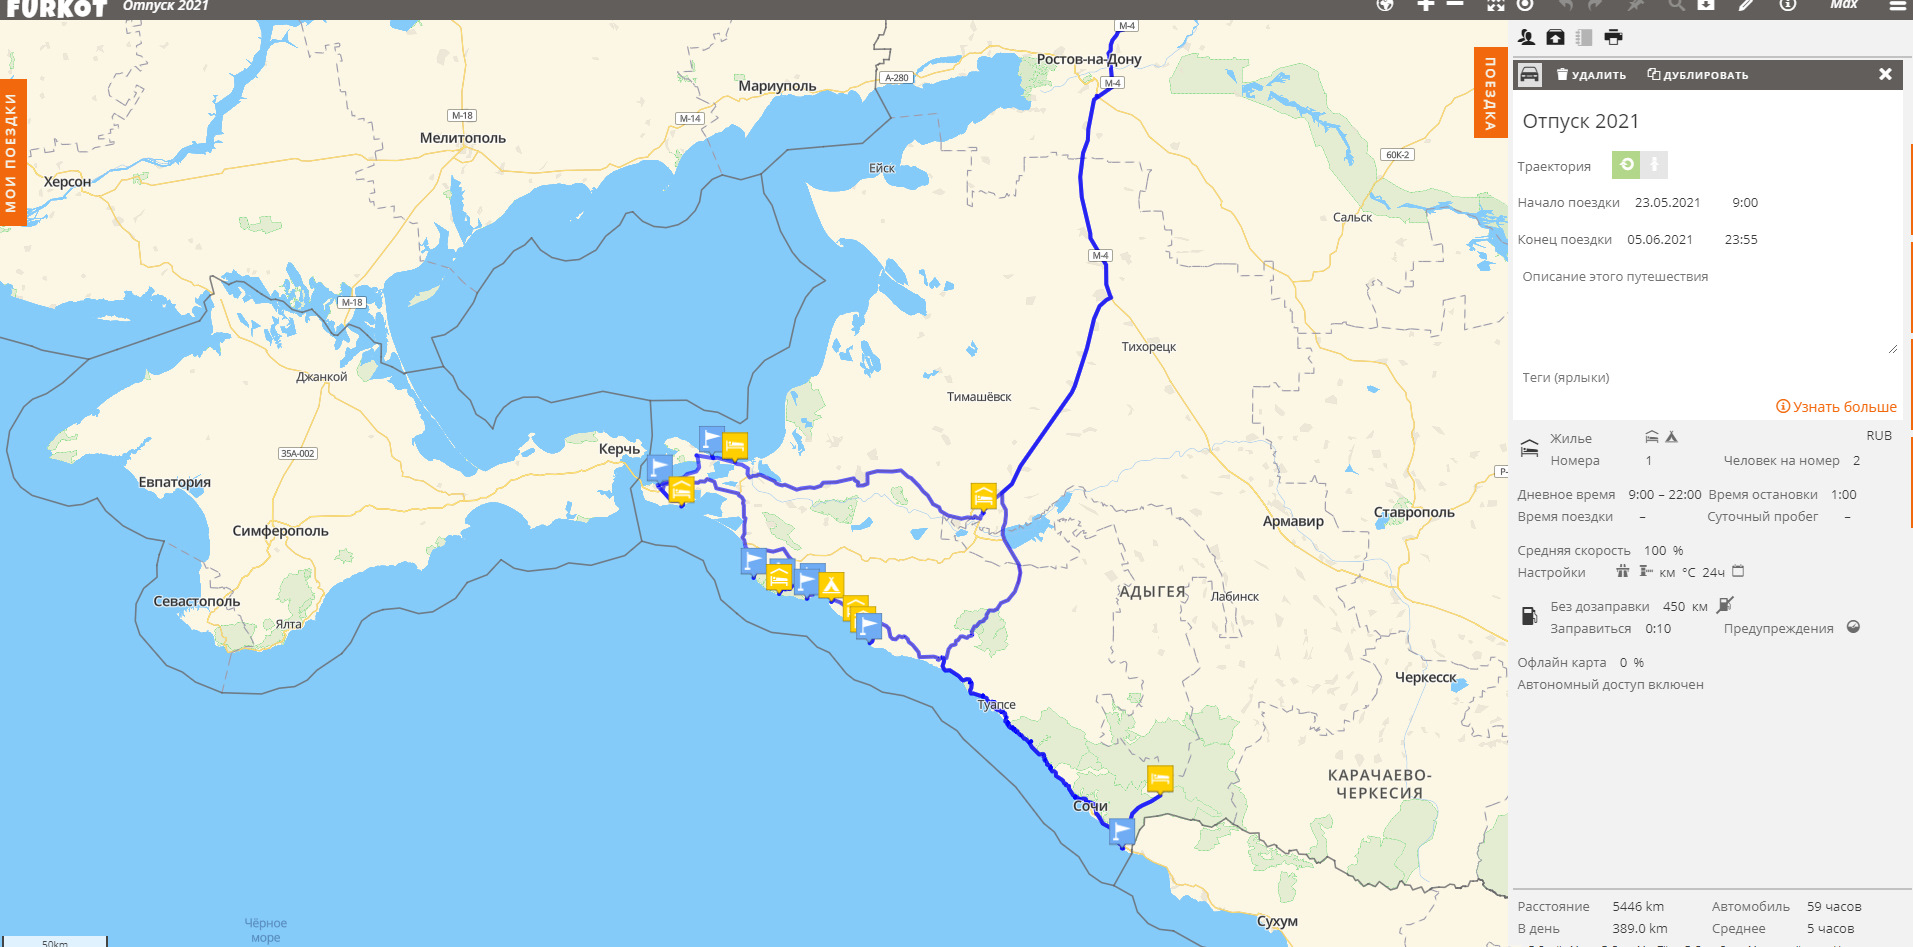Toggle the °C temperature unit
The image size is (1913, 947).
point(1689,573)
